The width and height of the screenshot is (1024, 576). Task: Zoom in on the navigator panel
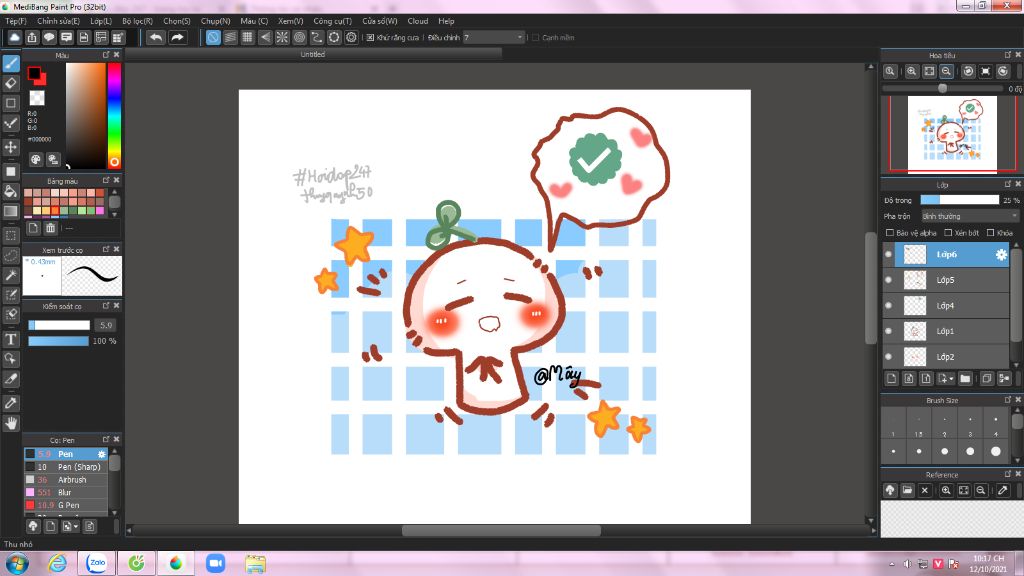(912, 71)
